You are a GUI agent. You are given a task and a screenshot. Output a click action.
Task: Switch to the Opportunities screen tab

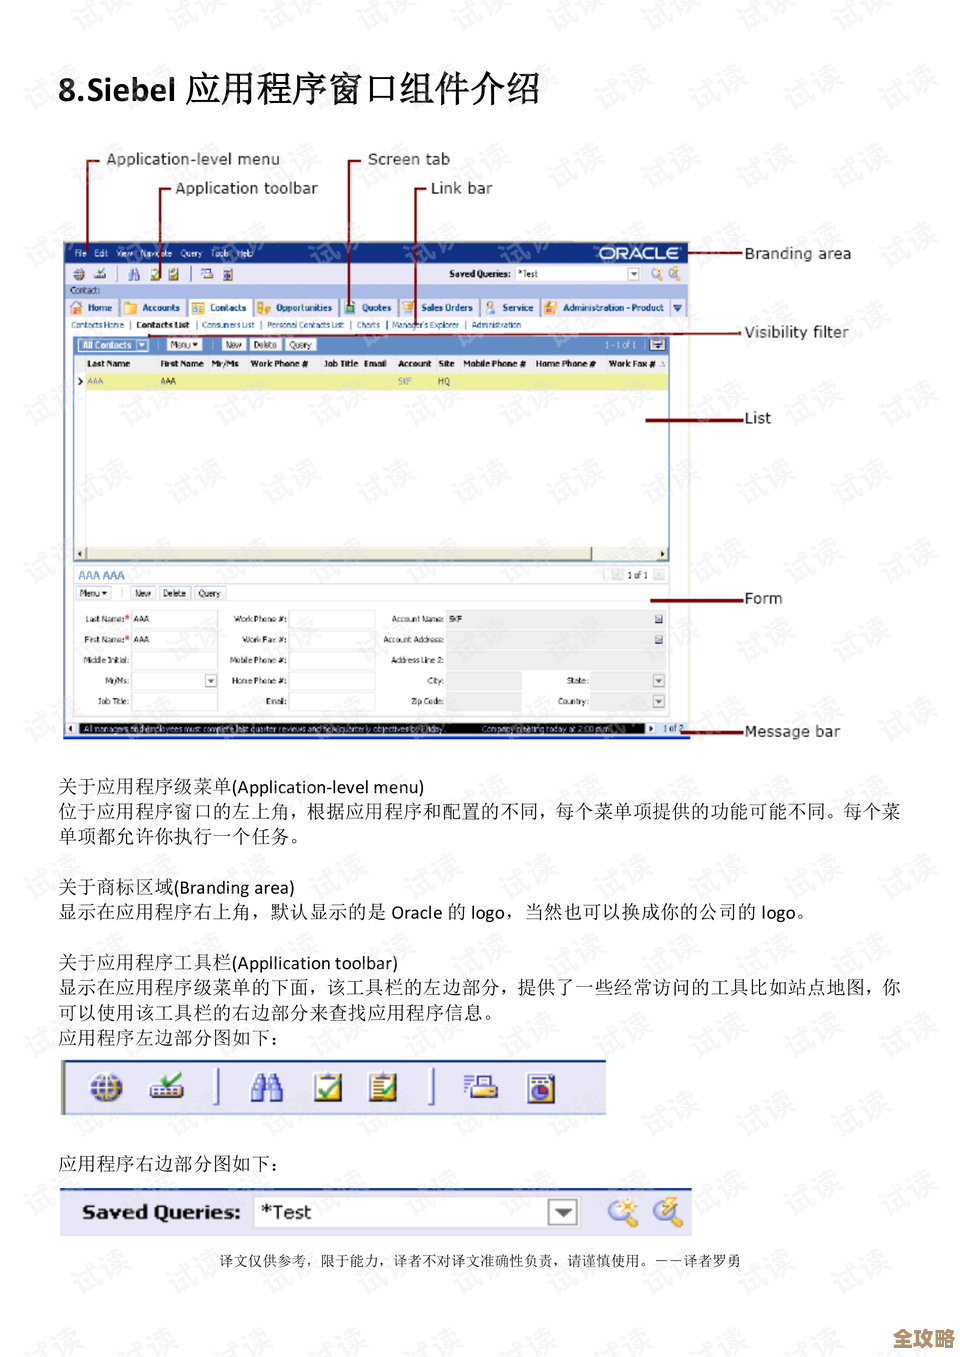click(303, 308)
